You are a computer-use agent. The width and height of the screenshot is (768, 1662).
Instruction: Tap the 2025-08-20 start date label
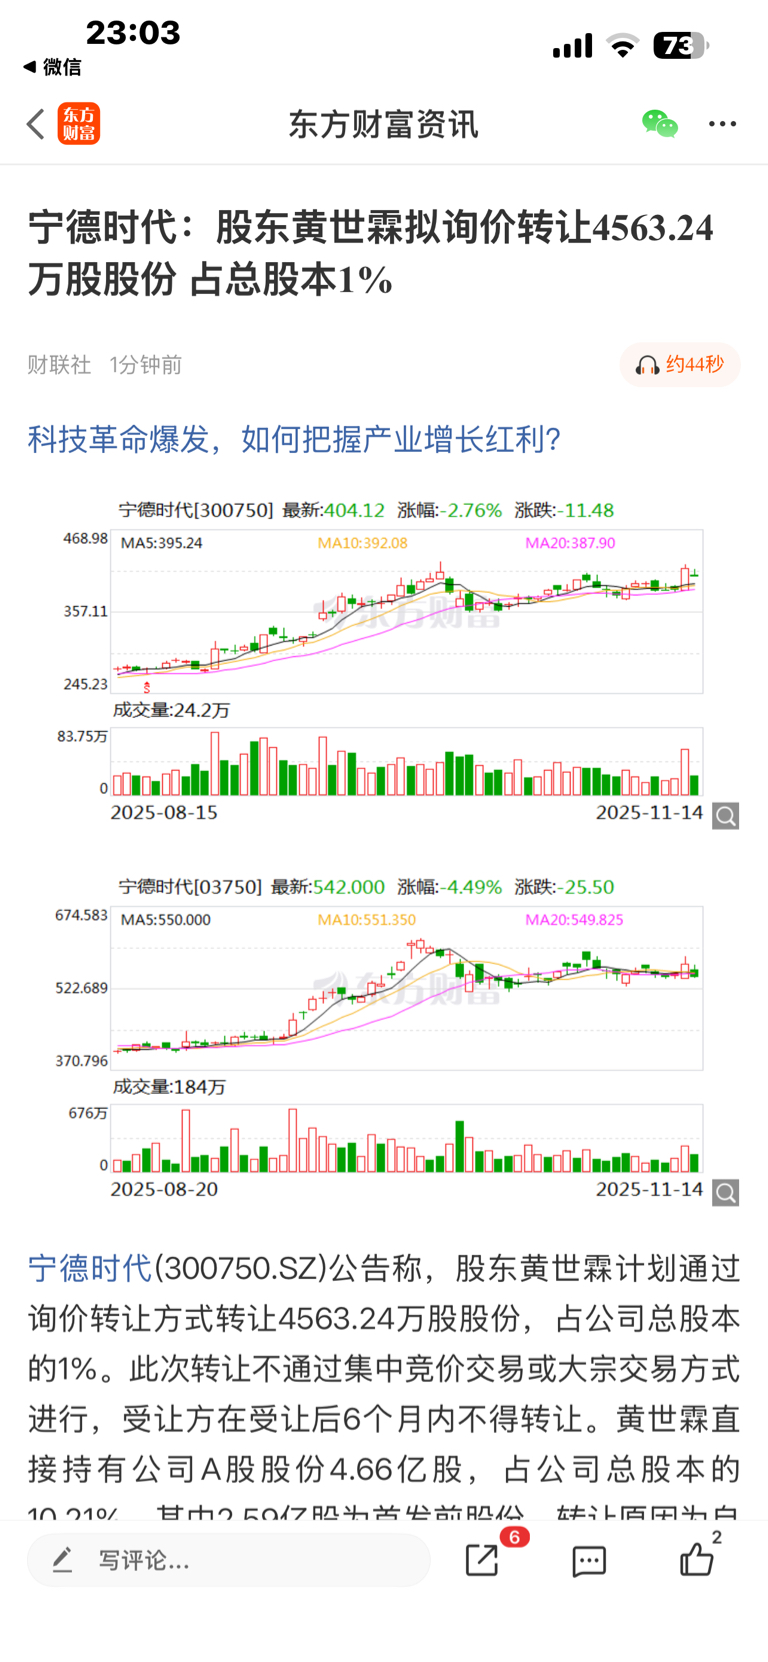163,1189
